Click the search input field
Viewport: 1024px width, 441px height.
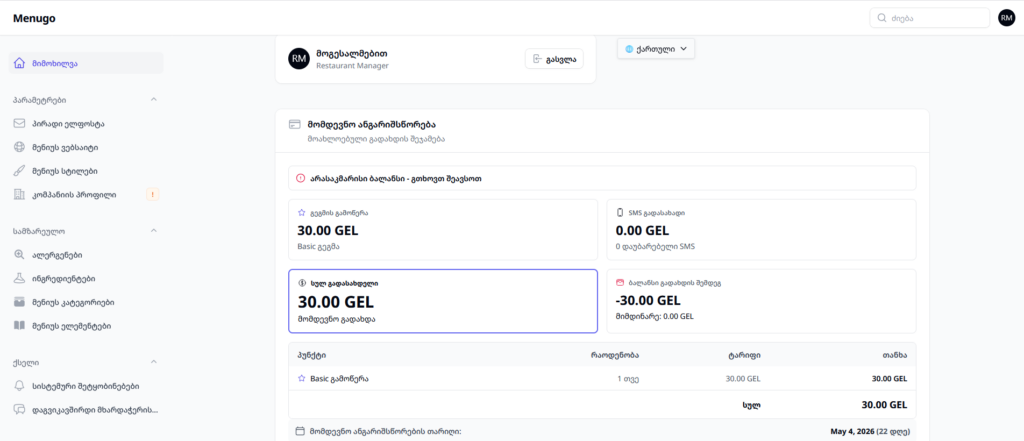point(937,18)
